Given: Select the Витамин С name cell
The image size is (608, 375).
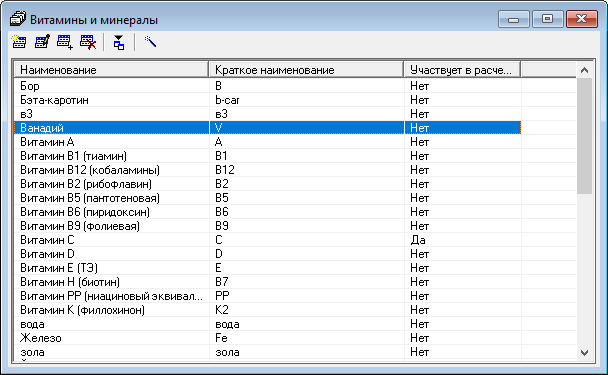Looking at the screenshot, I should coord(112,240).
